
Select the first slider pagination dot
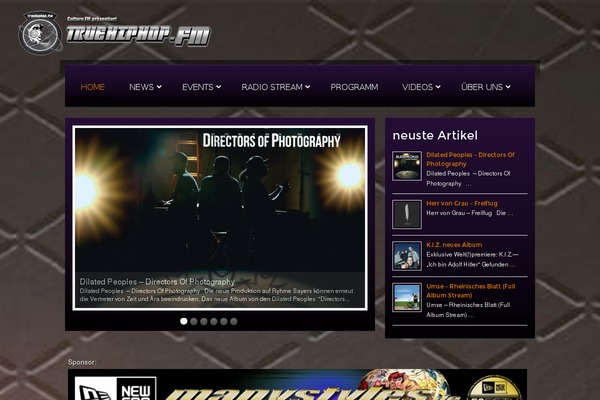[x=184, y=321]
